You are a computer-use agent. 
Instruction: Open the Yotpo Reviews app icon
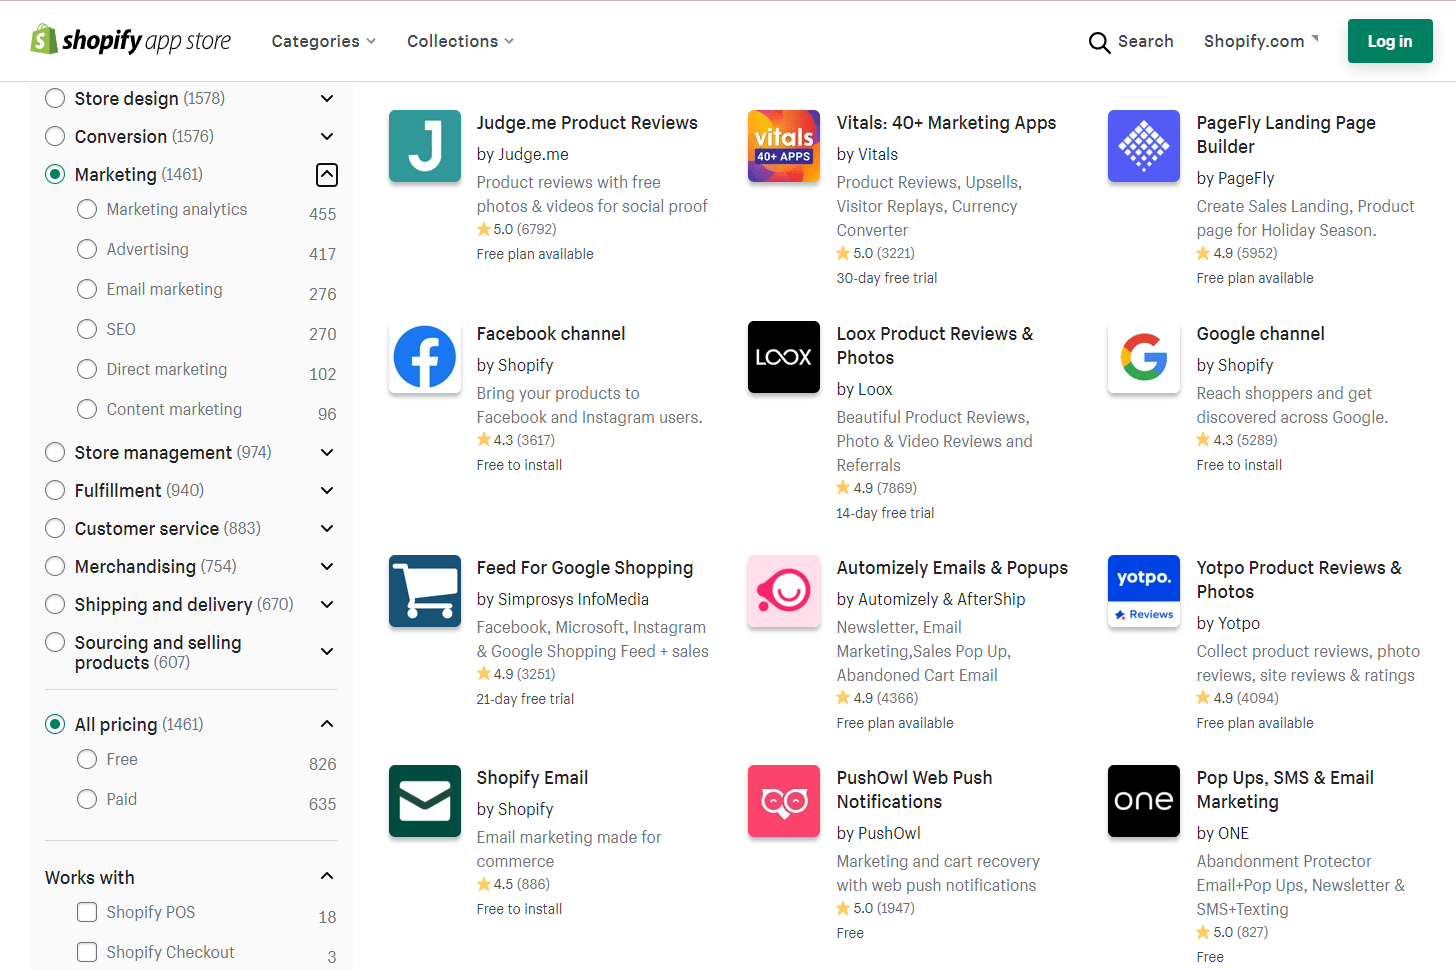coord(1144,591)
